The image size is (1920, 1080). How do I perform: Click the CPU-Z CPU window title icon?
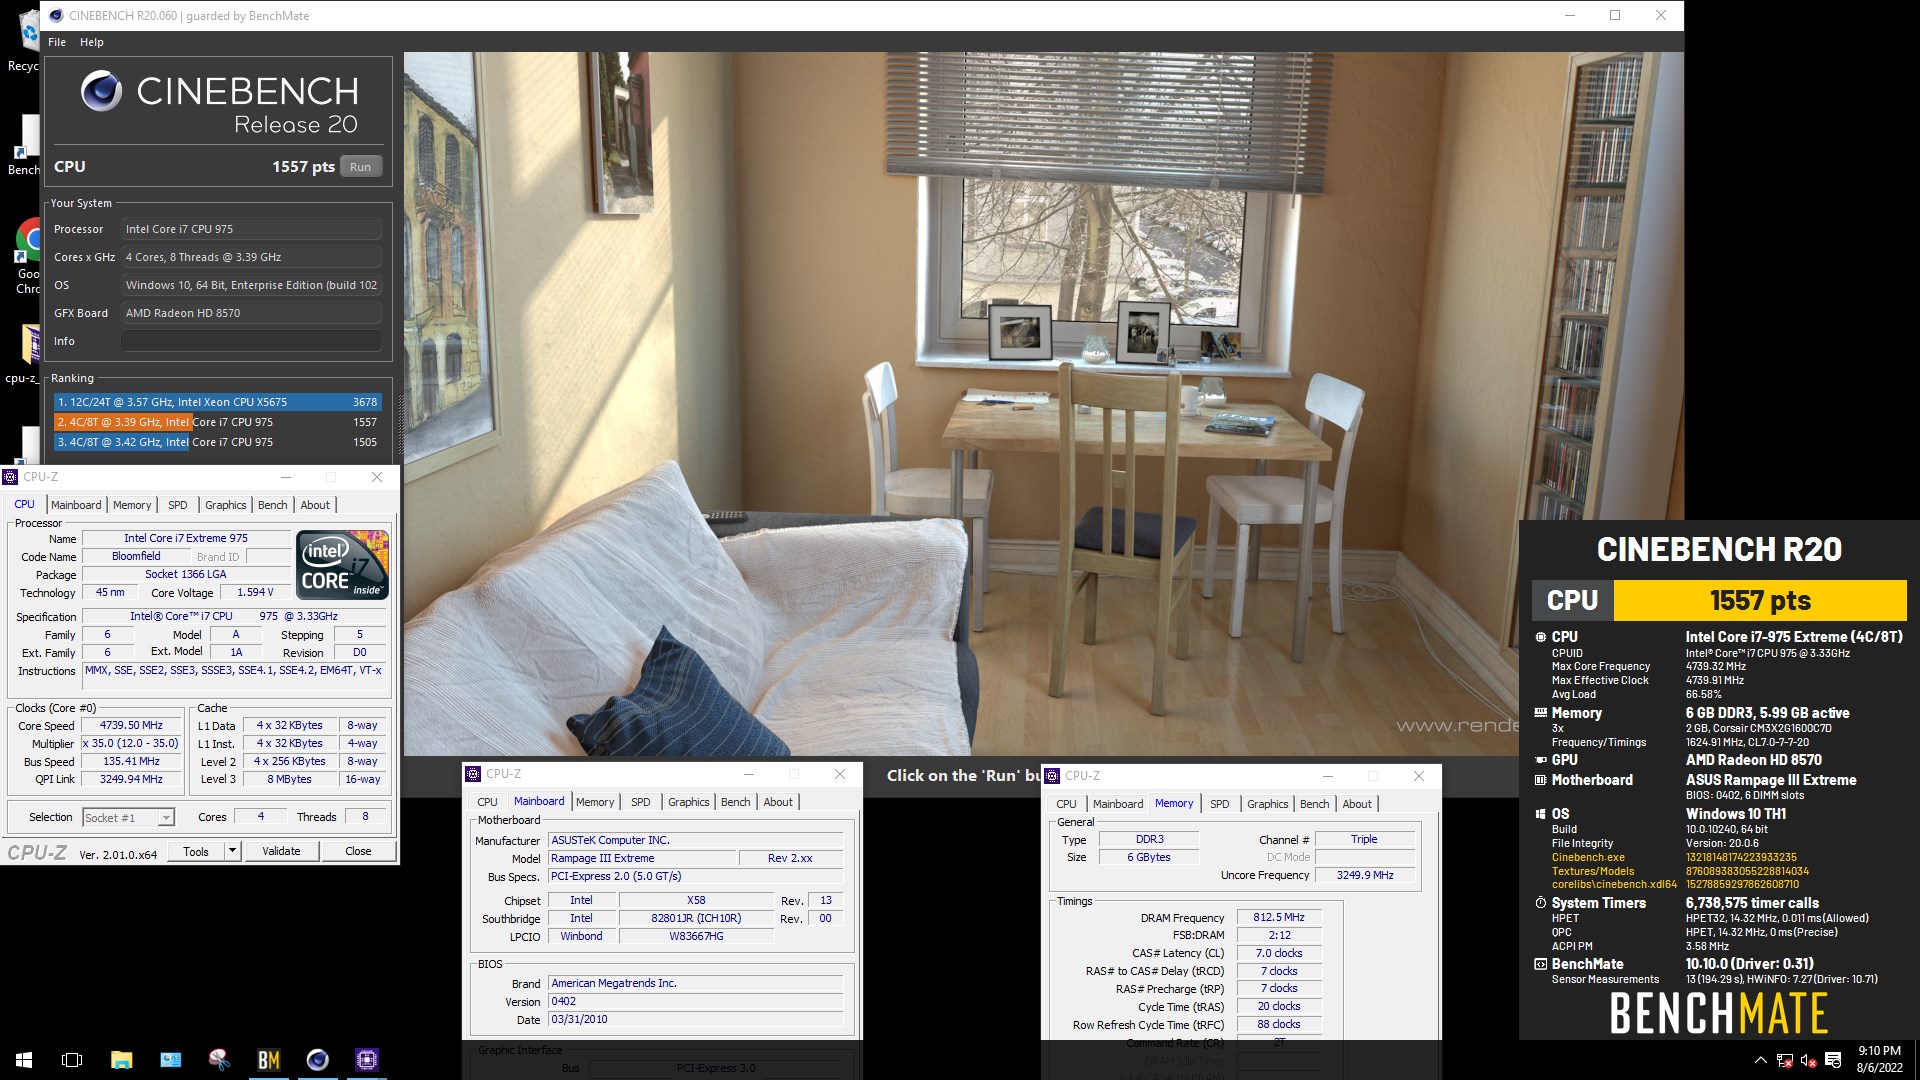pyautogui.click(x=10, y=477)
